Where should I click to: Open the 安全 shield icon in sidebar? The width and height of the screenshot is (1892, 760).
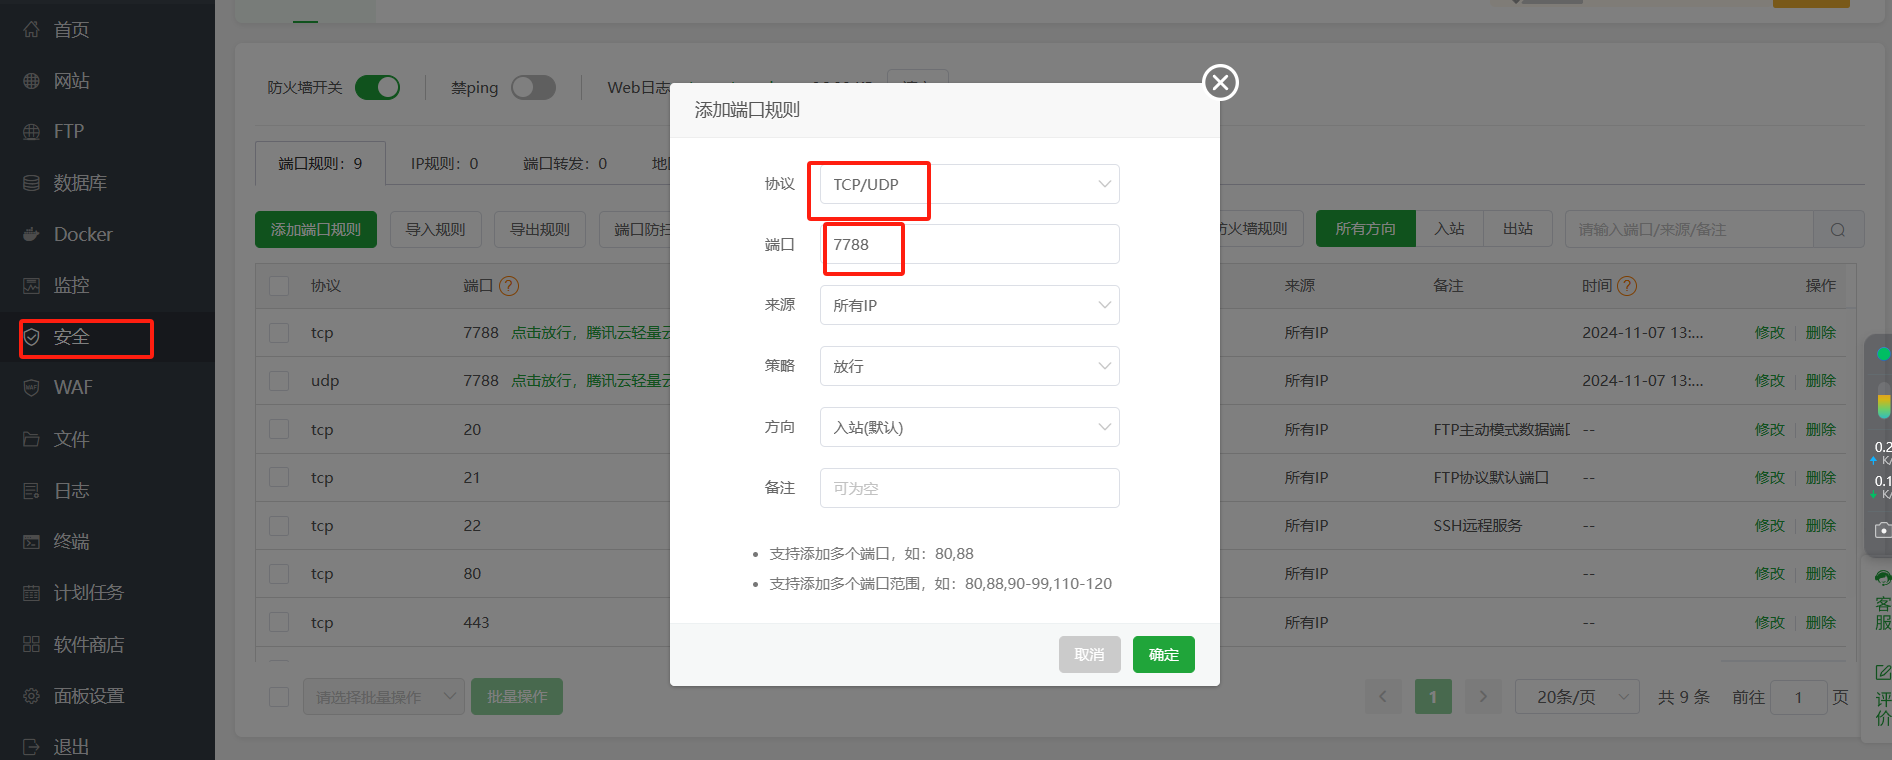(32, 337)
